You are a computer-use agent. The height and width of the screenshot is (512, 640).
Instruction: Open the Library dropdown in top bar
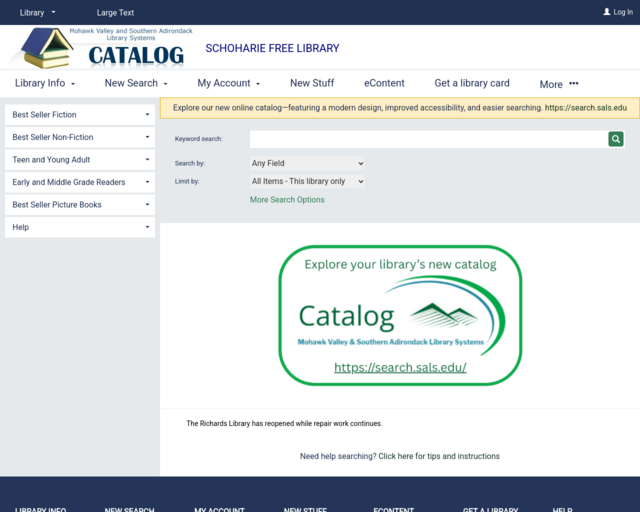(x=37, y=13)
